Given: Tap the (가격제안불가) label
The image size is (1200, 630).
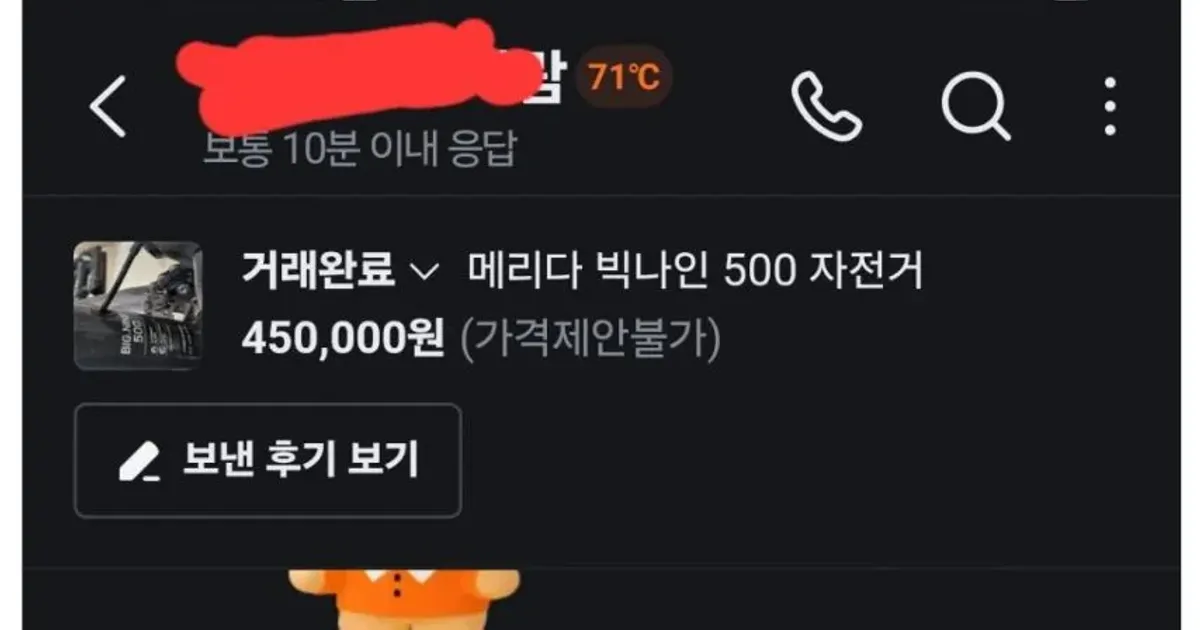Looking at the screenshot, I should pos(590,342).
